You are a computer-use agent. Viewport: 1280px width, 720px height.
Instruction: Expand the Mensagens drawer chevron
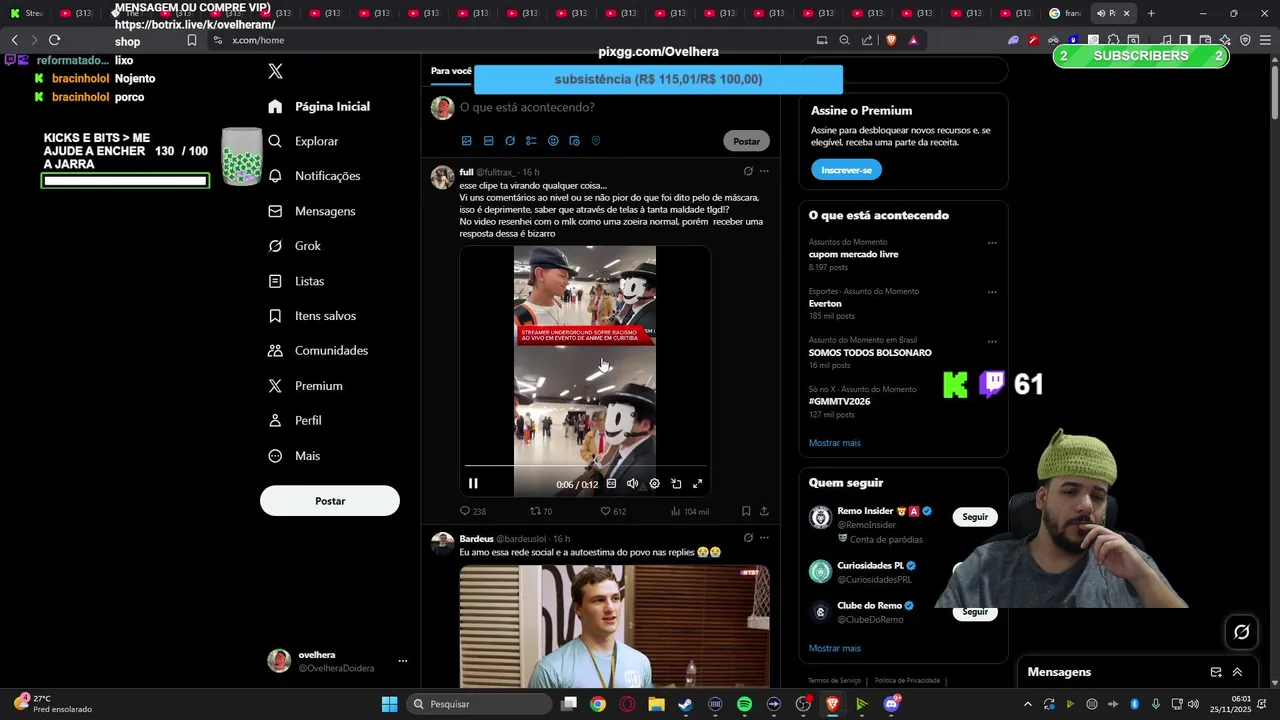coord(1237,672)
